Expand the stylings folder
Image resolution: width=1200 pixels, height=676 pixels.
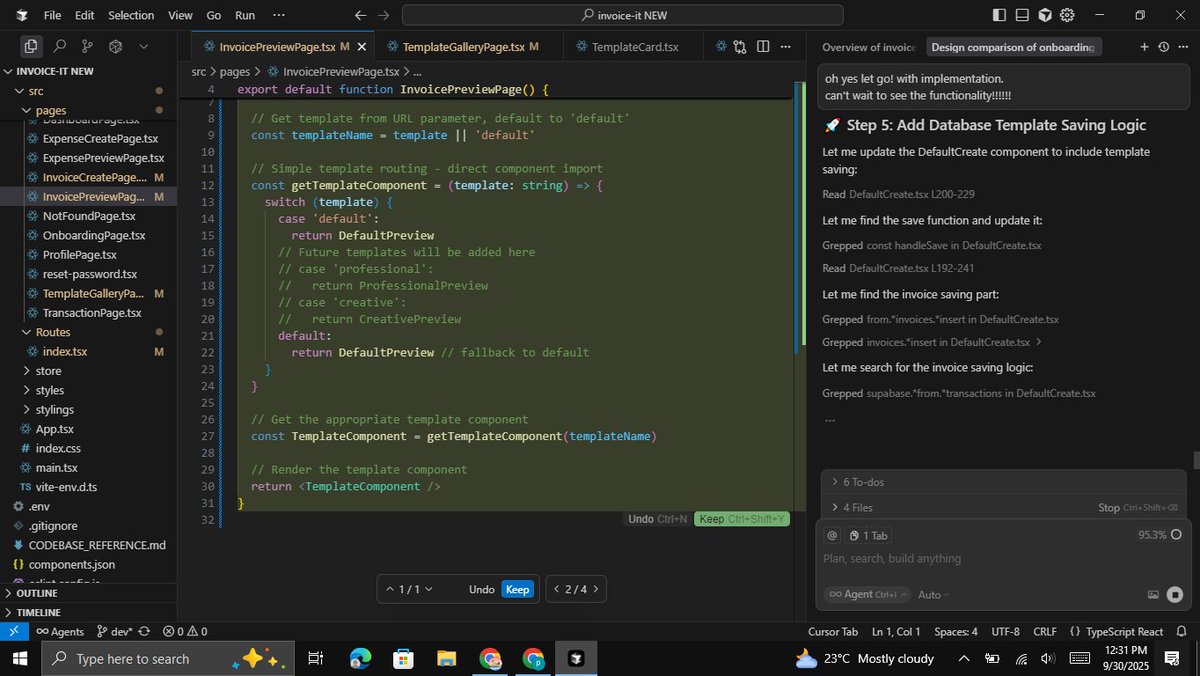[x=88, y=409]
